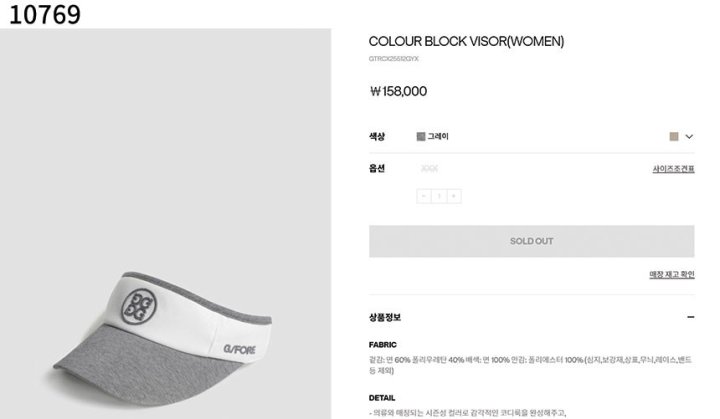This screenshot has height=419, width=720.
Task: Check store stock via 매장 재고 확인
Action: pos(671,274)
